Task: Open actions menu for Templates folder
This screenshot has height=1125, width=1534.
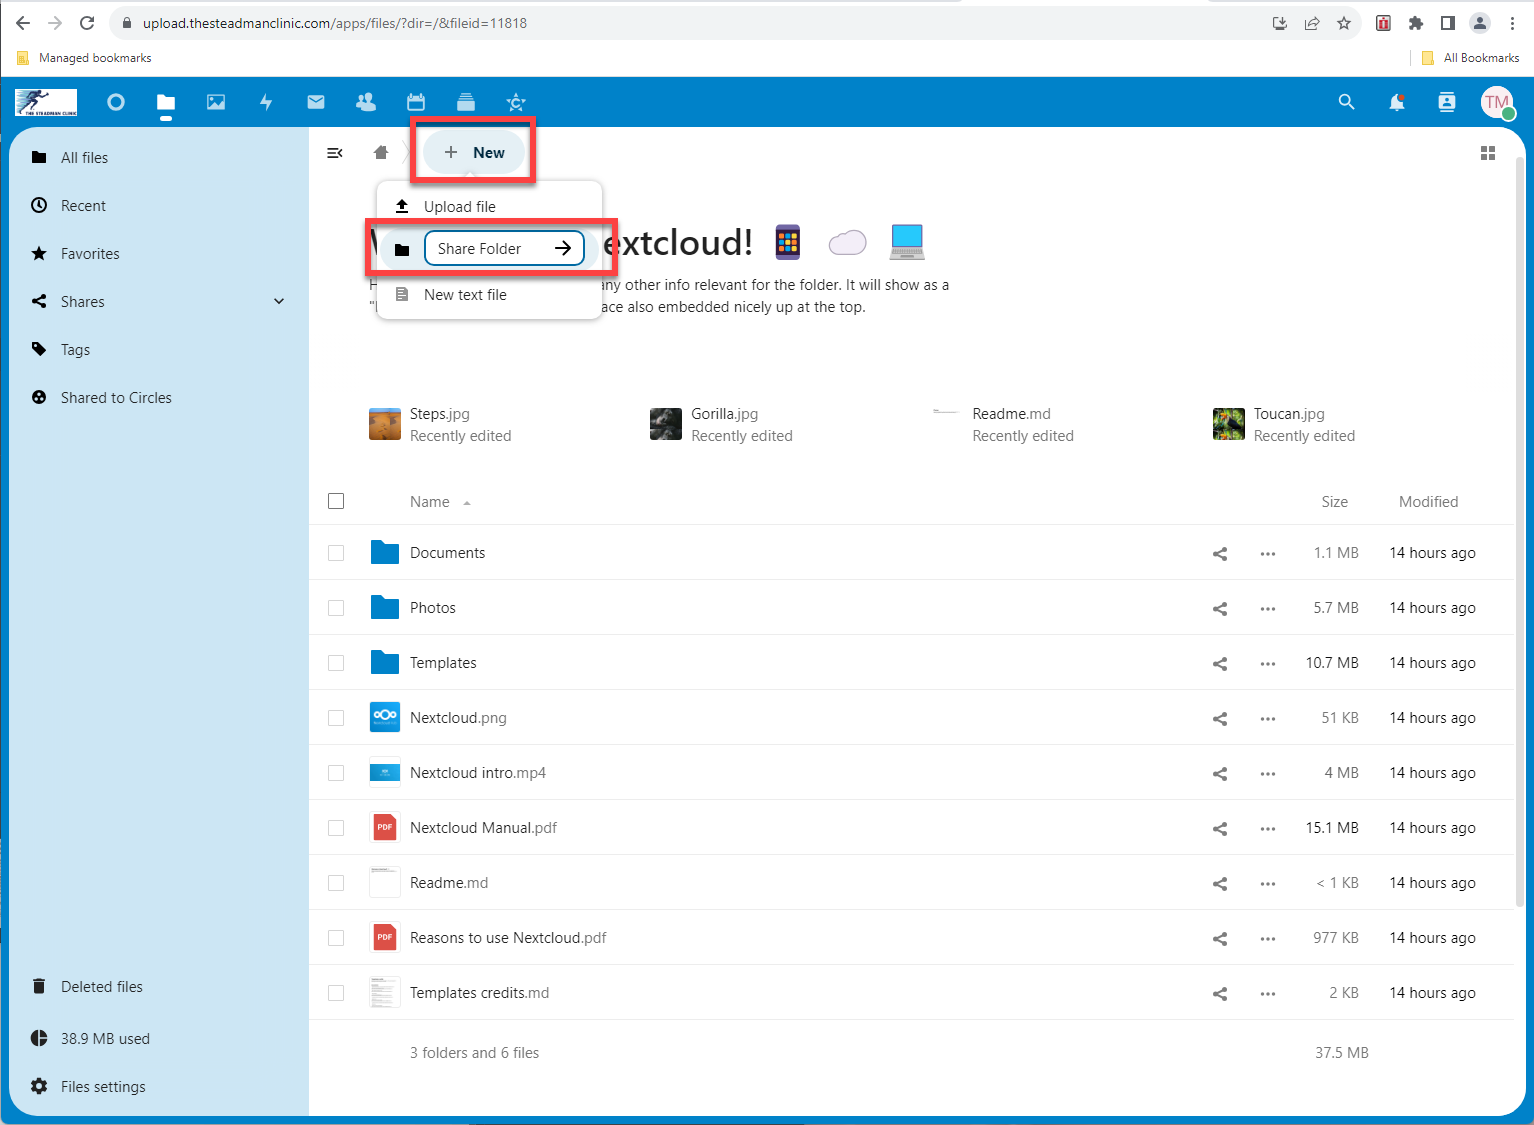Action: pyautogui.click(x=1268, y=663)
